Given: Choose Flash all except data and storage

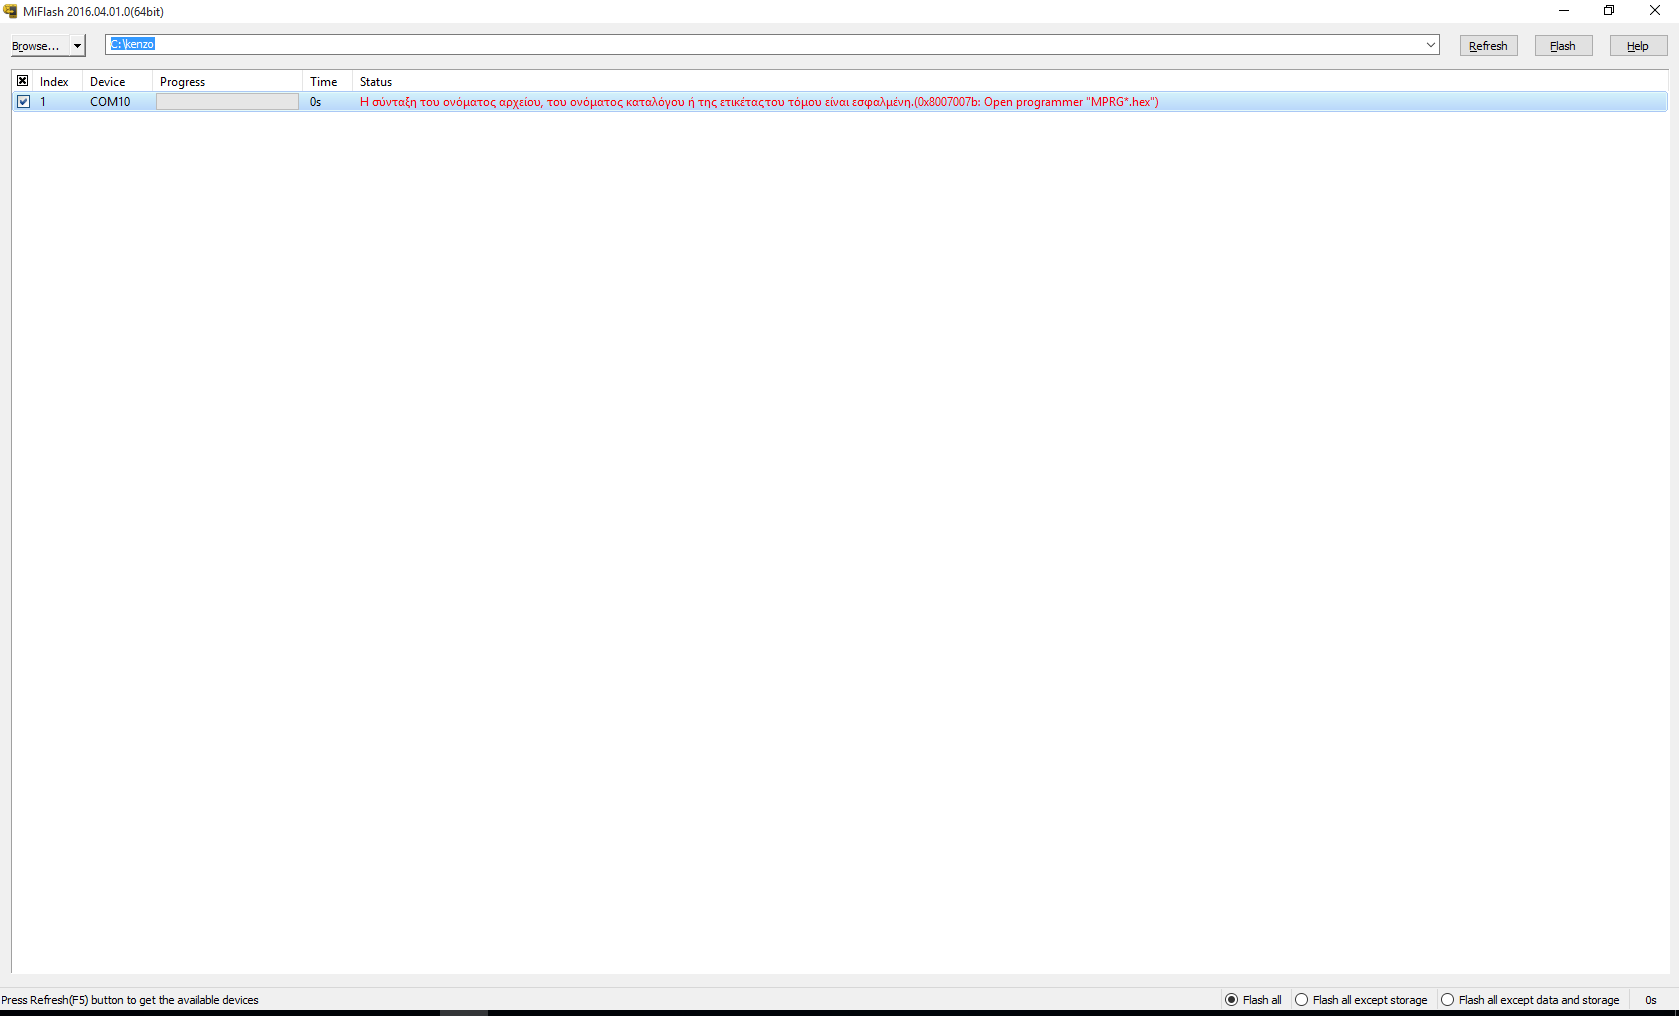Looking at the screenshot, I should (1531, 1000).
